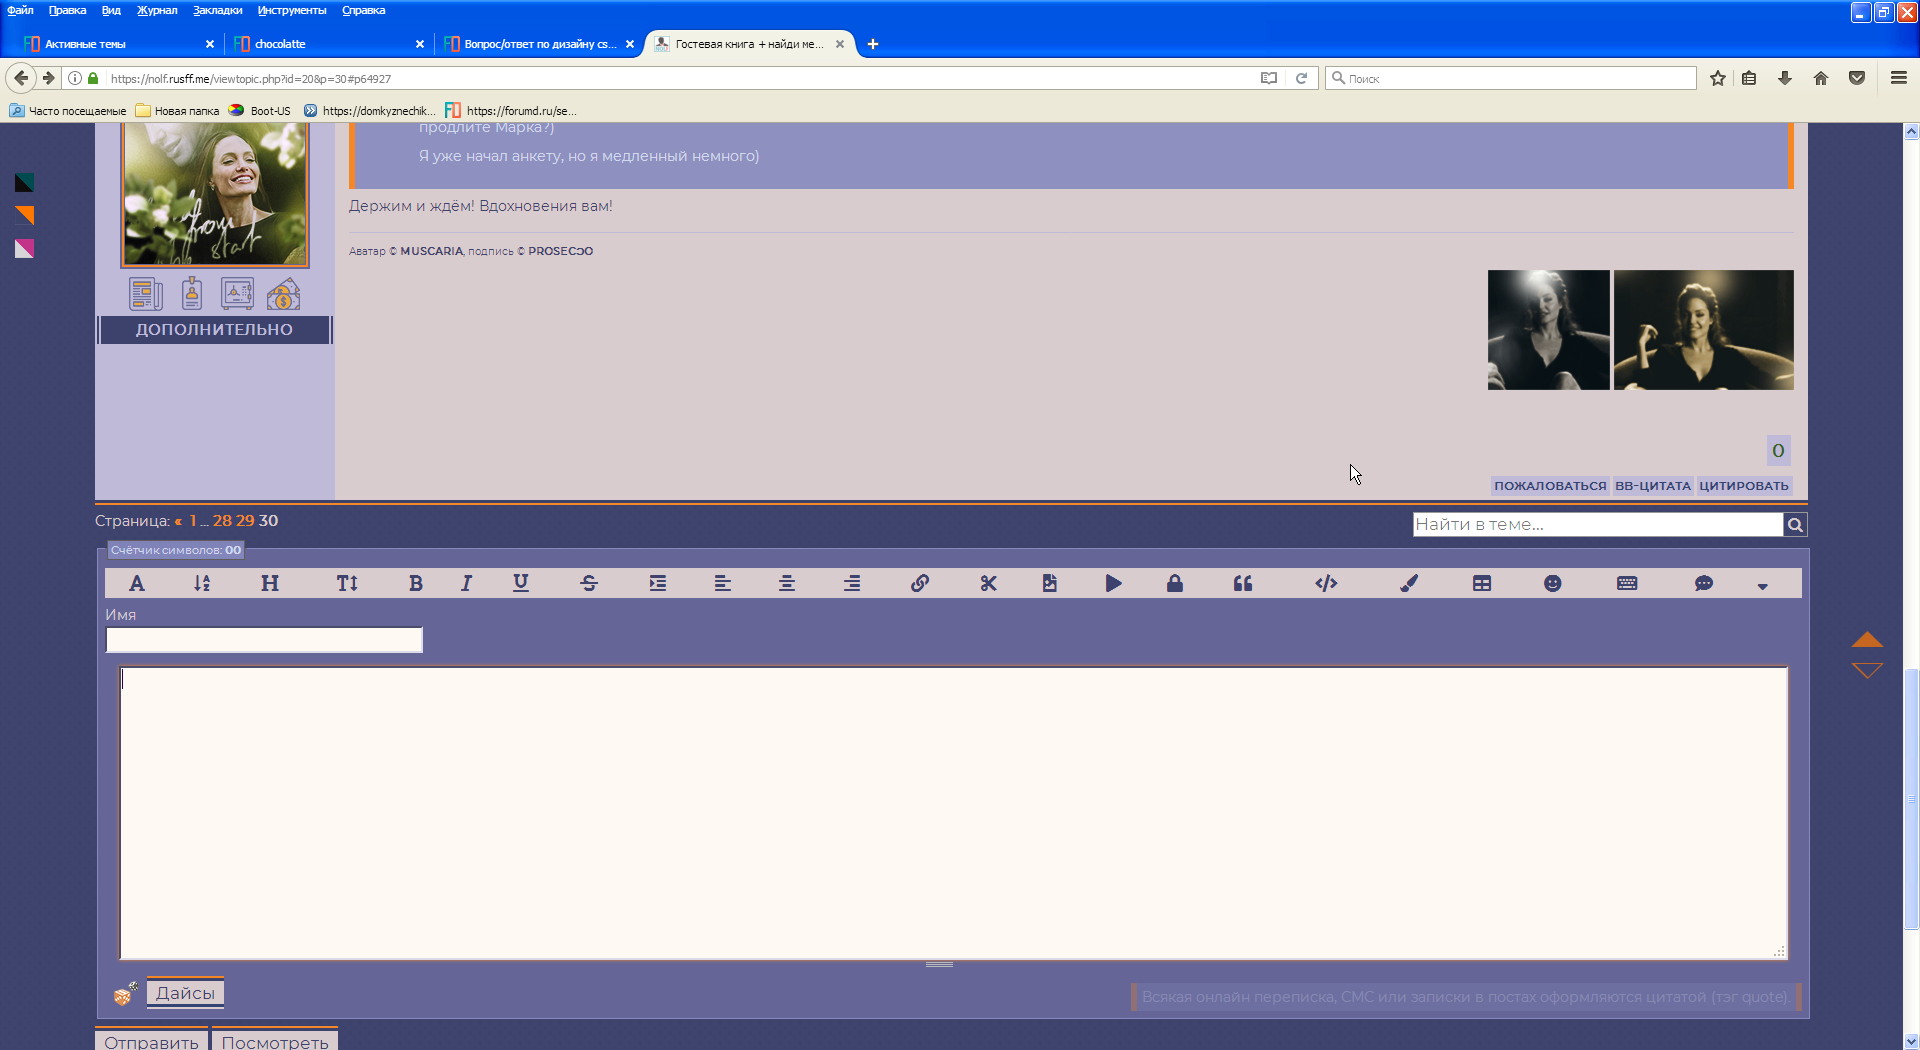Insert a hyperlink using link icon
Screen dimensions: 1920x1050
click(x=920, y=583)
